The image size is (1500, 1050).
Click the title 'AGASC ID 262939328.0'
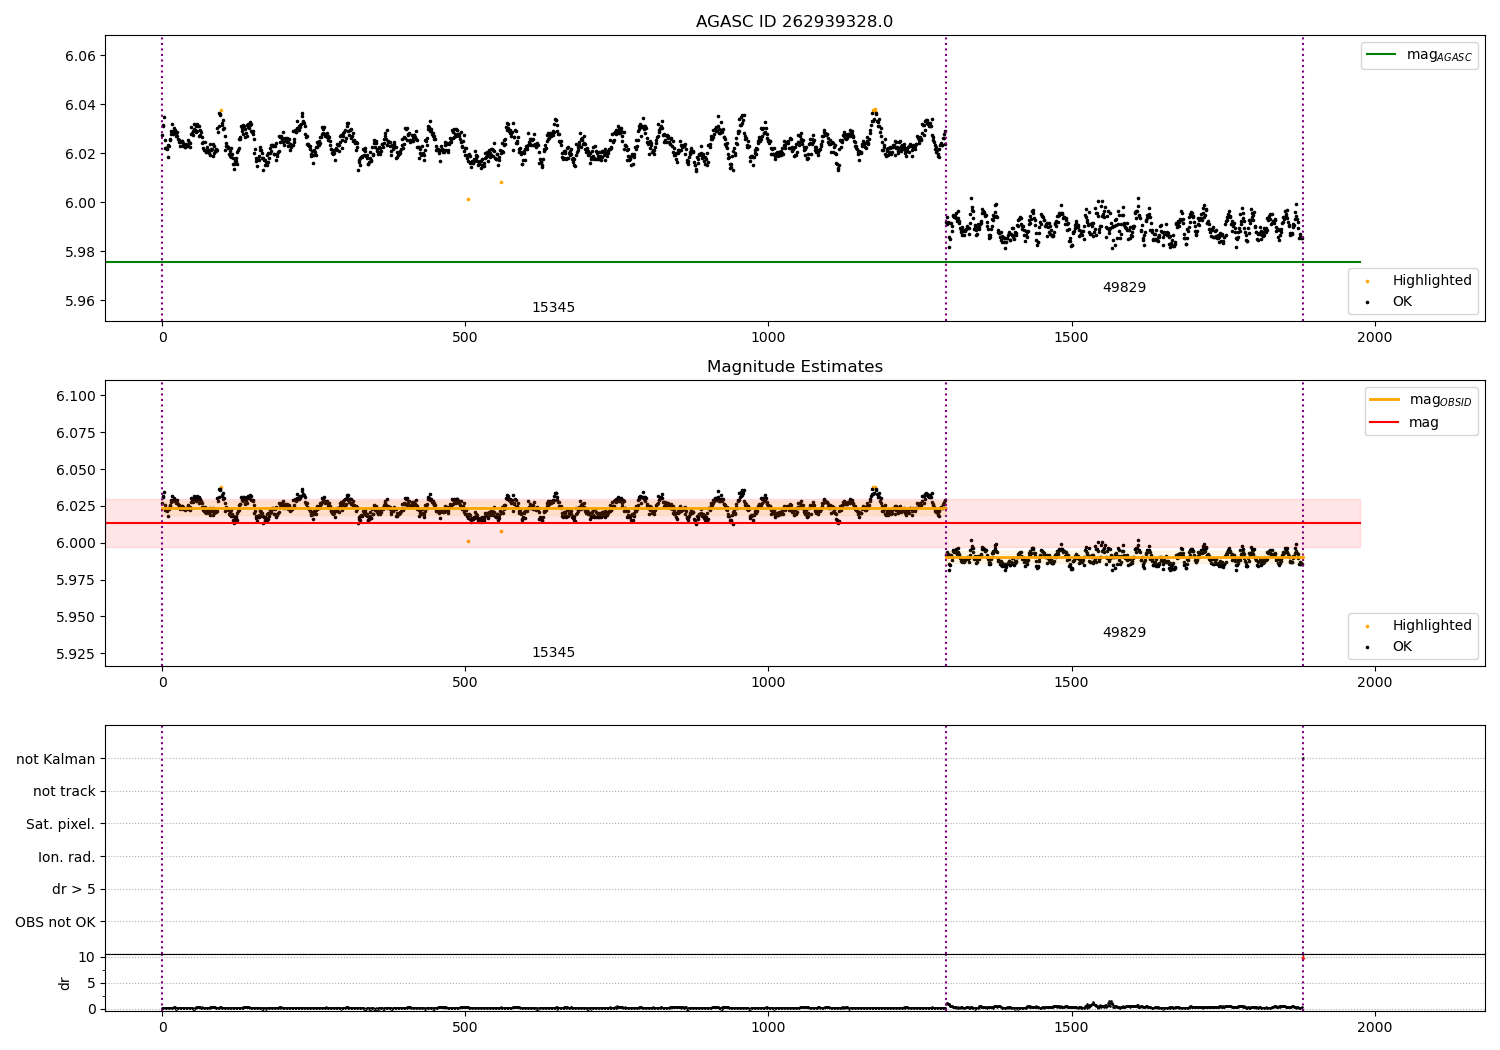coord(794,22)
